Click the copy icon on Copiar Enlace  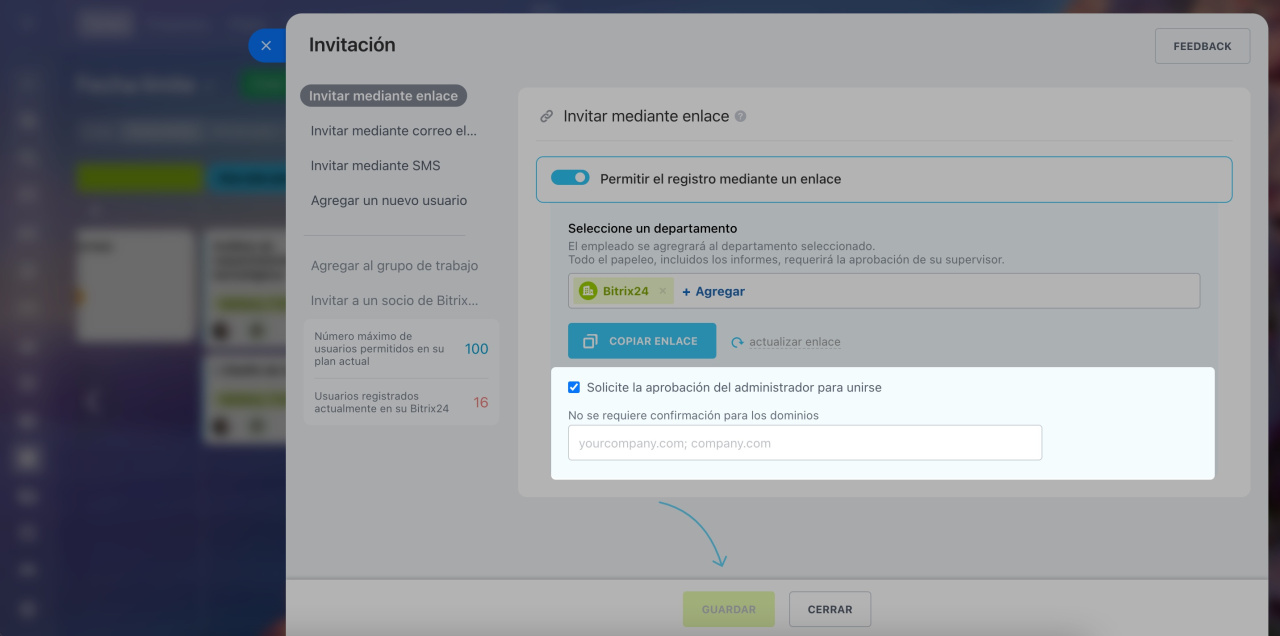[590, 341]
